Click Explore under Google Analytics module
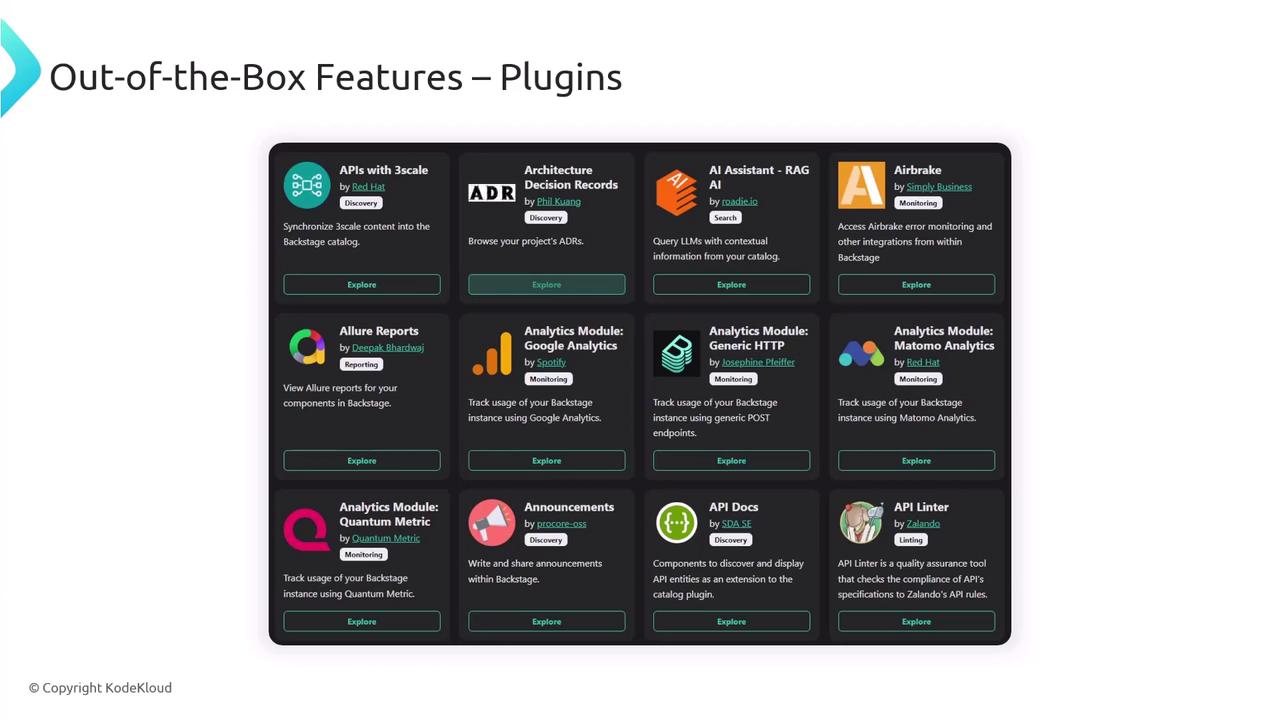1280x720 pixels. (547, 461)
